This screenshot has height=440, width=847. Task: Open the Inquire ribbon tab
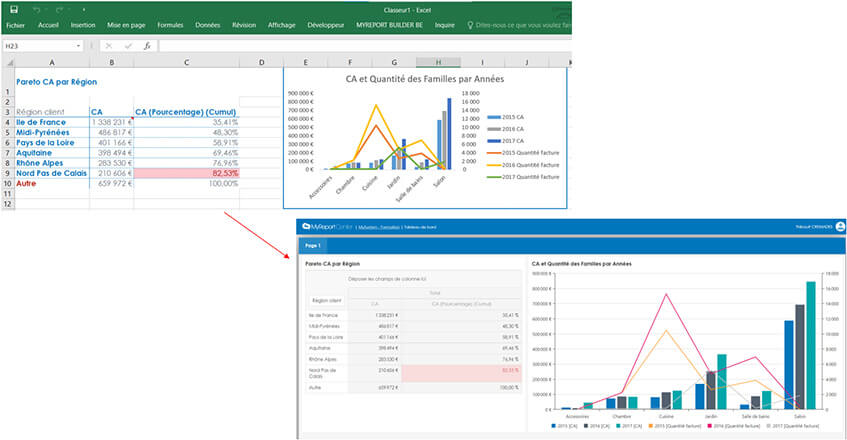coord(445,25)
